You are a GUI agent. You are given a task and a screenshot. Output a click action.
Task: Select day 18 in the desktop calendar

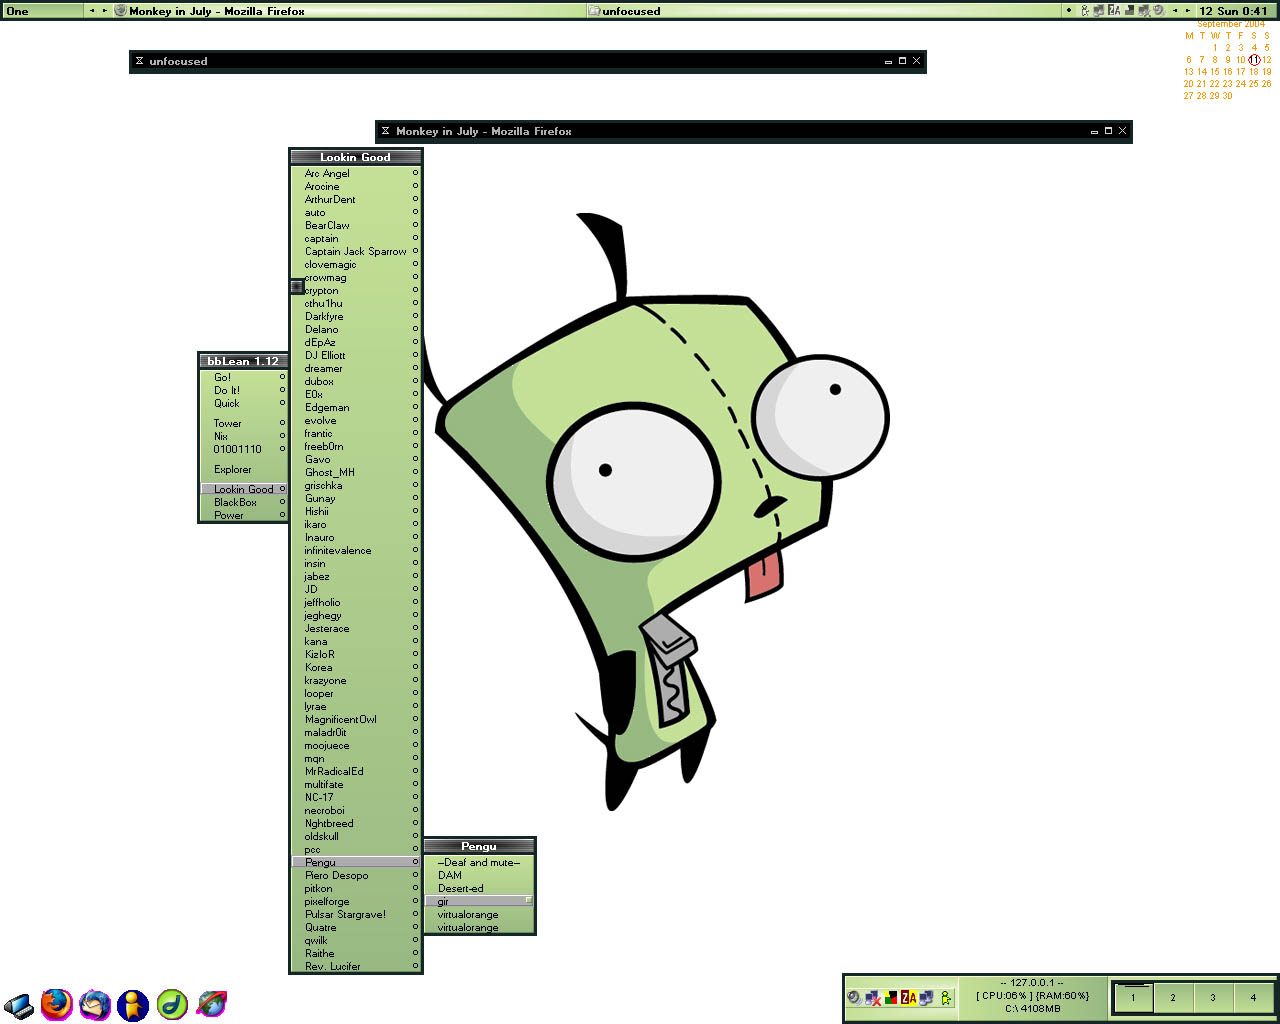tap(1254, 72)
